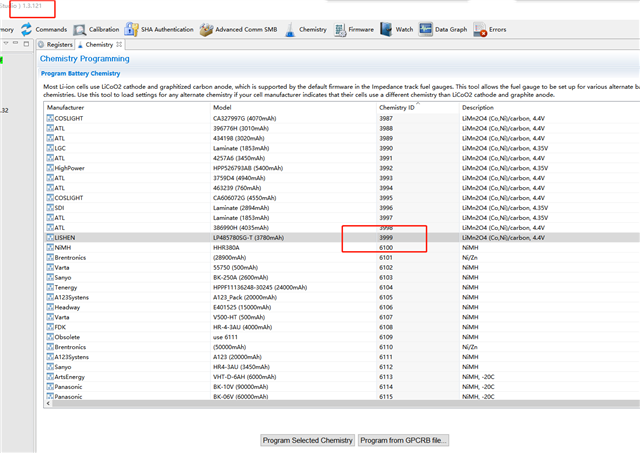Open the Firmware toolbar icon
Screen dimensions: 640x453
click(340, 30)
